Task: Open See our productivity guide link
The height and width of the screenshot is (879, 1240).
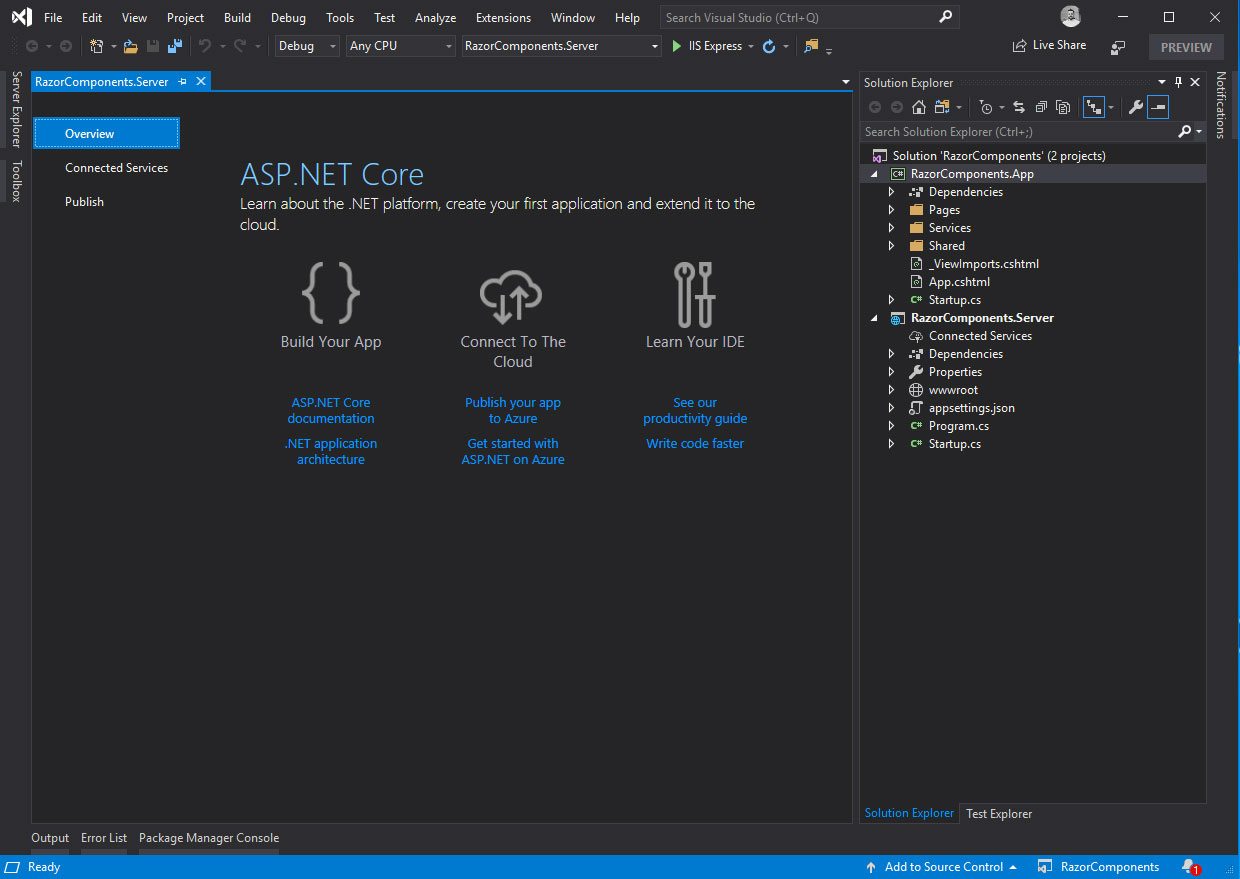Action: (695, 411)
